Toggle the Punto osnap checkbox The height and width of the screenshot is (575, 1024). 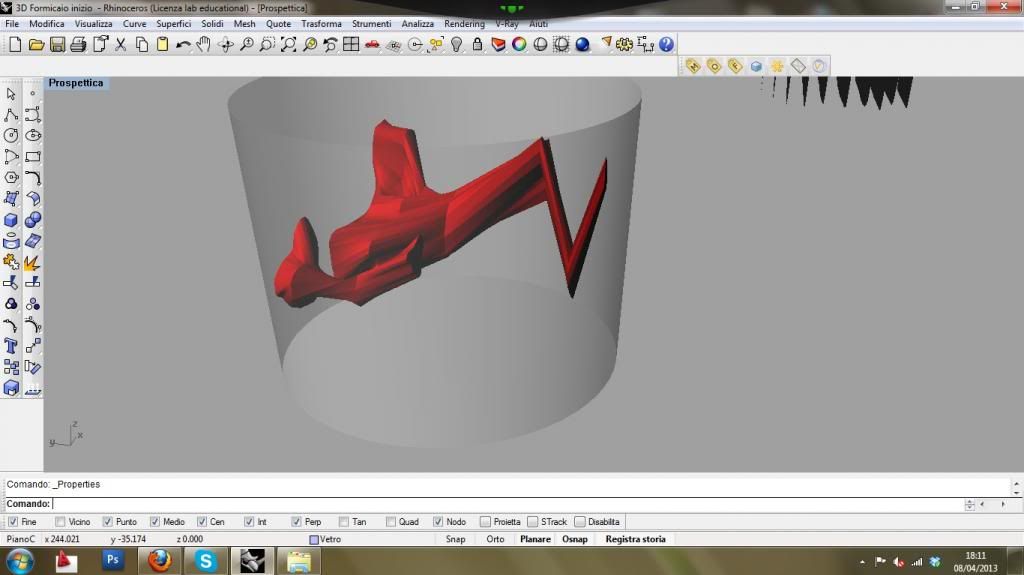click(107, 522)
